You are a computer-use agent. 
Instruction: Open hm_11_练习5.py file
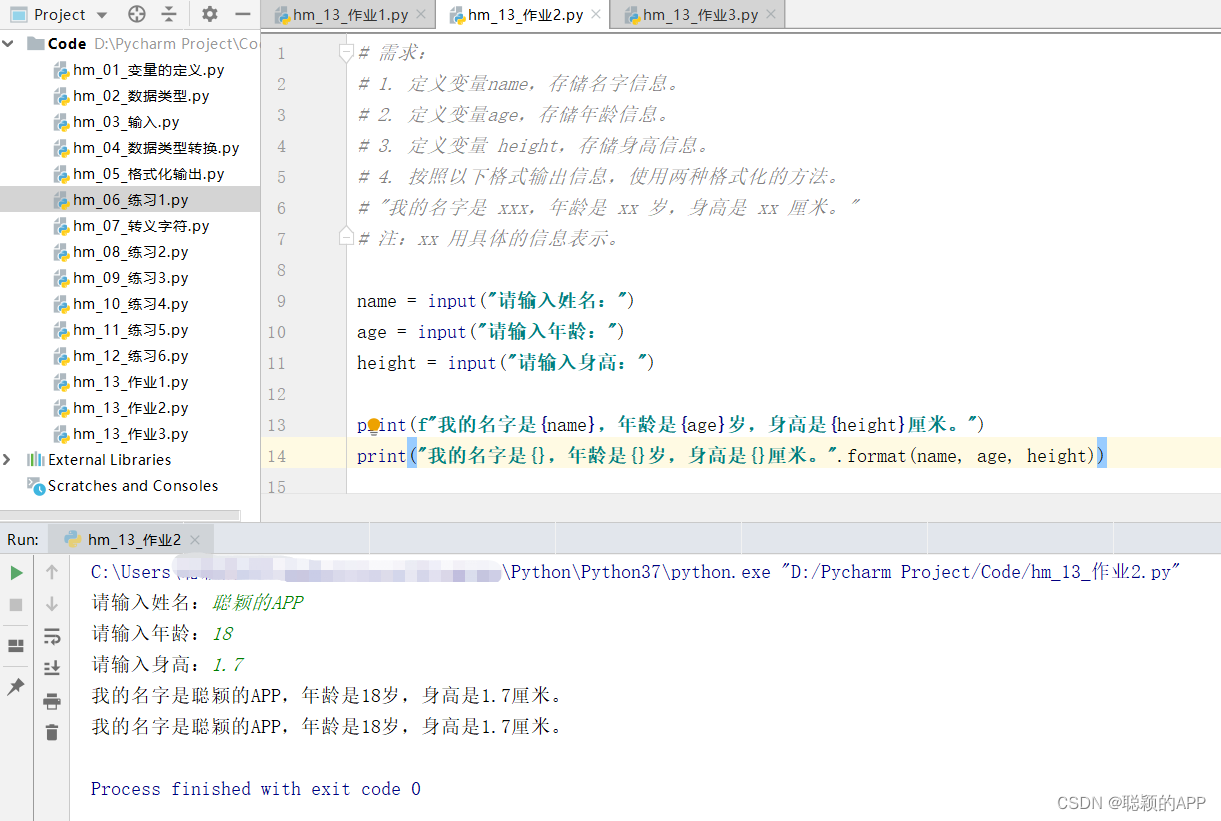pyautogui.click(x=130, y=330)
